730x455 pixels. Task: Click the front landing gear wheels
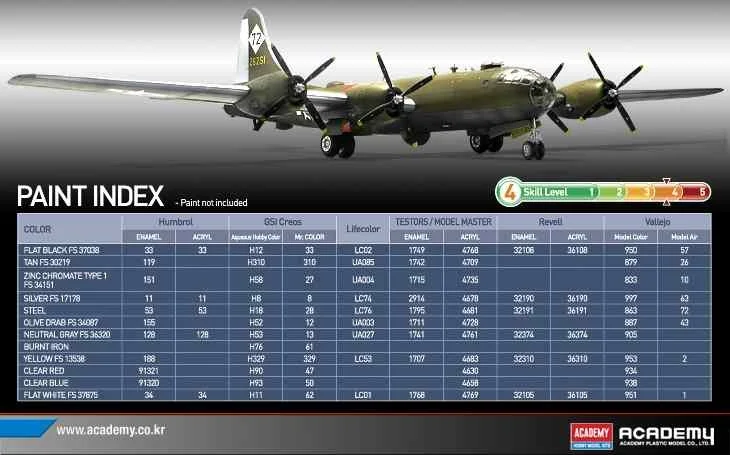tap(534, 150)
